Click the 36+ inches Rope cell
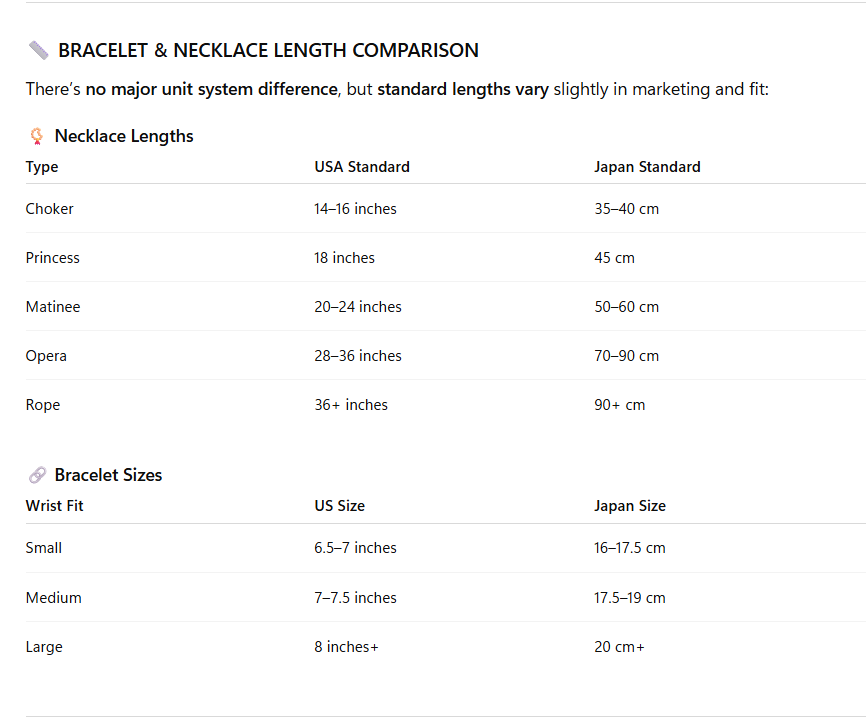The width and height of the screenshot is (868, 727). tap(351, 405)
